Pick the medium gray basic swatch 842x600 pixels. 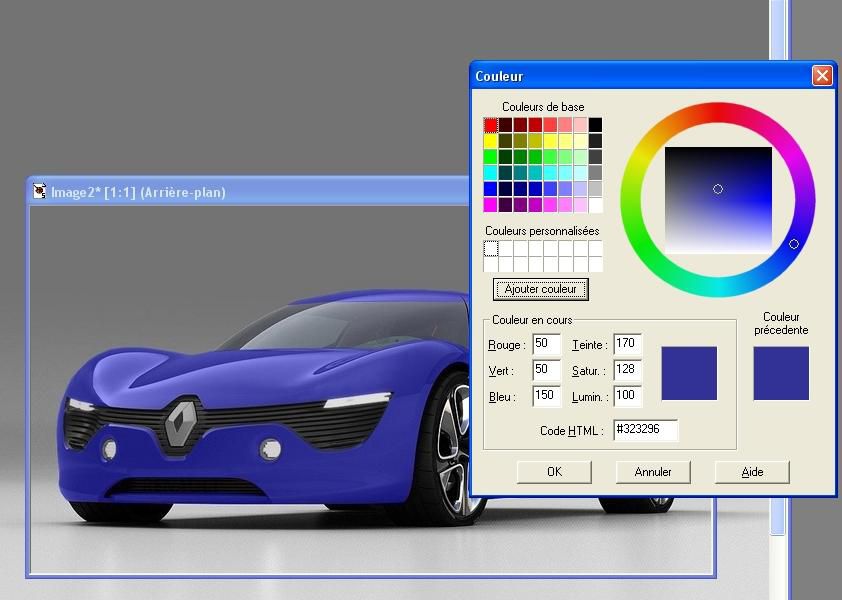(595, 173)
